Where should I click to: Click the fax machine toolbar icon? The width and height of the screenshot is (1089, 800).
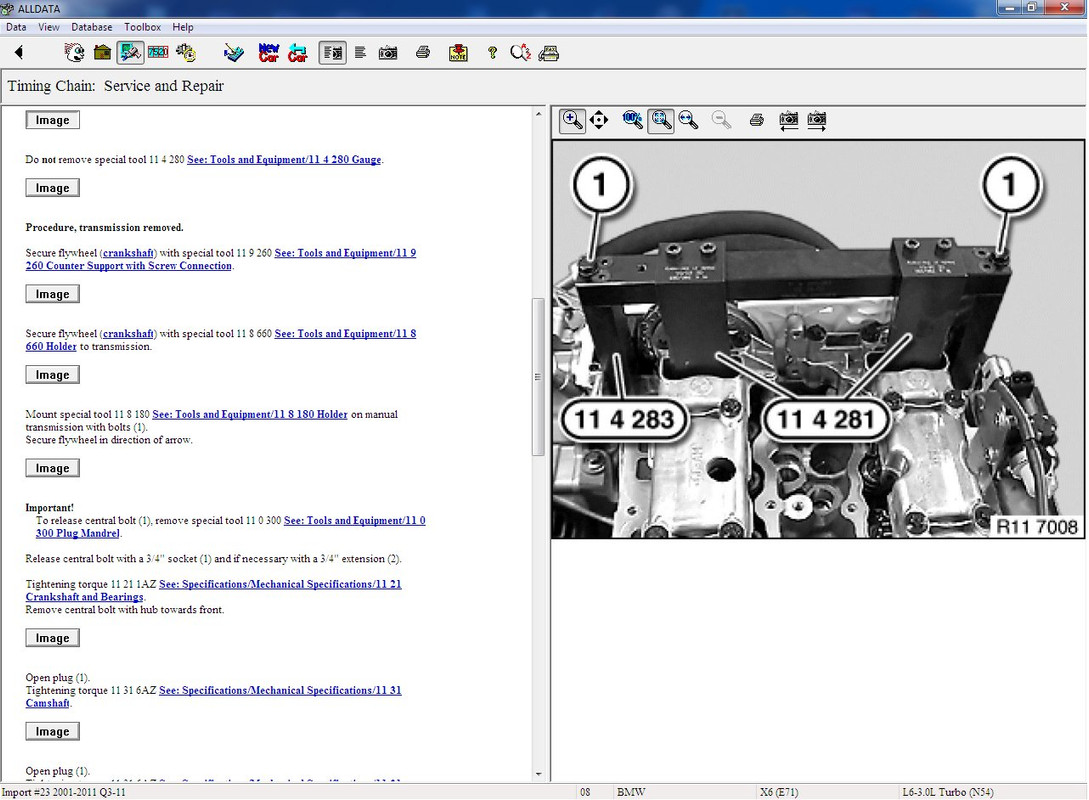(549, 53)
